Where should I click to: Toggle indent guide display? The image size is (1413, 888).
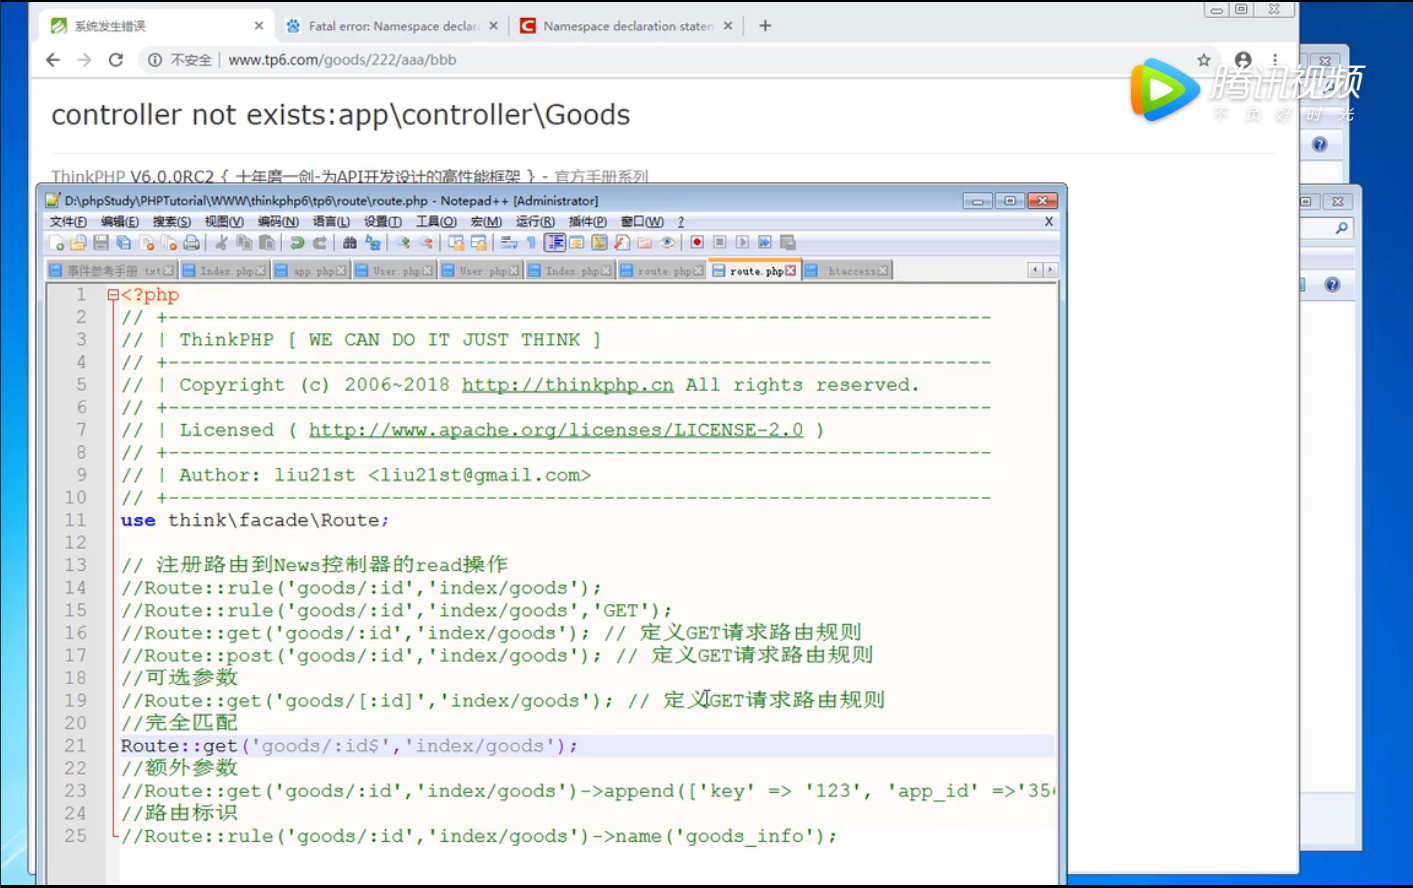click(555, 242)
